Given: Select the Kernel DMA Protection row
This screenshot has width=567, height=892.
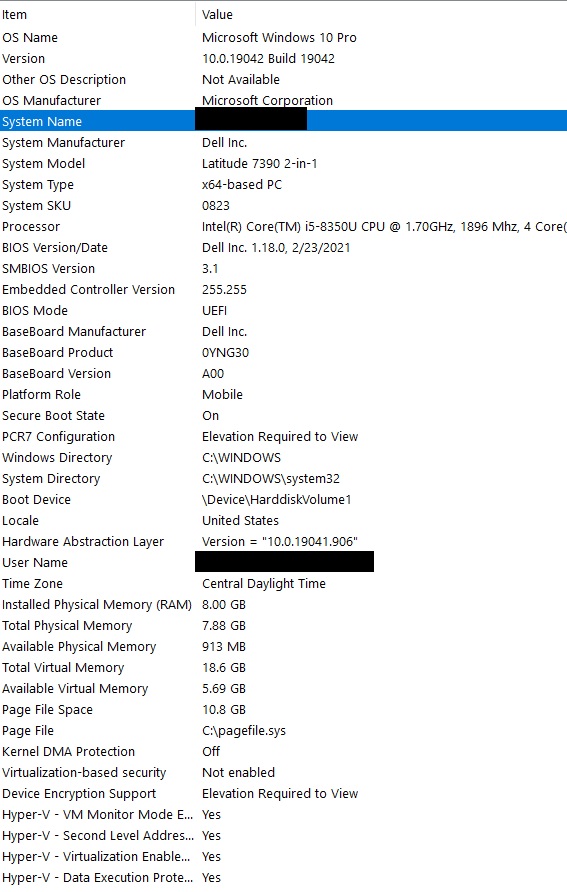Looking at the screenshot, I should click(283, 751).
